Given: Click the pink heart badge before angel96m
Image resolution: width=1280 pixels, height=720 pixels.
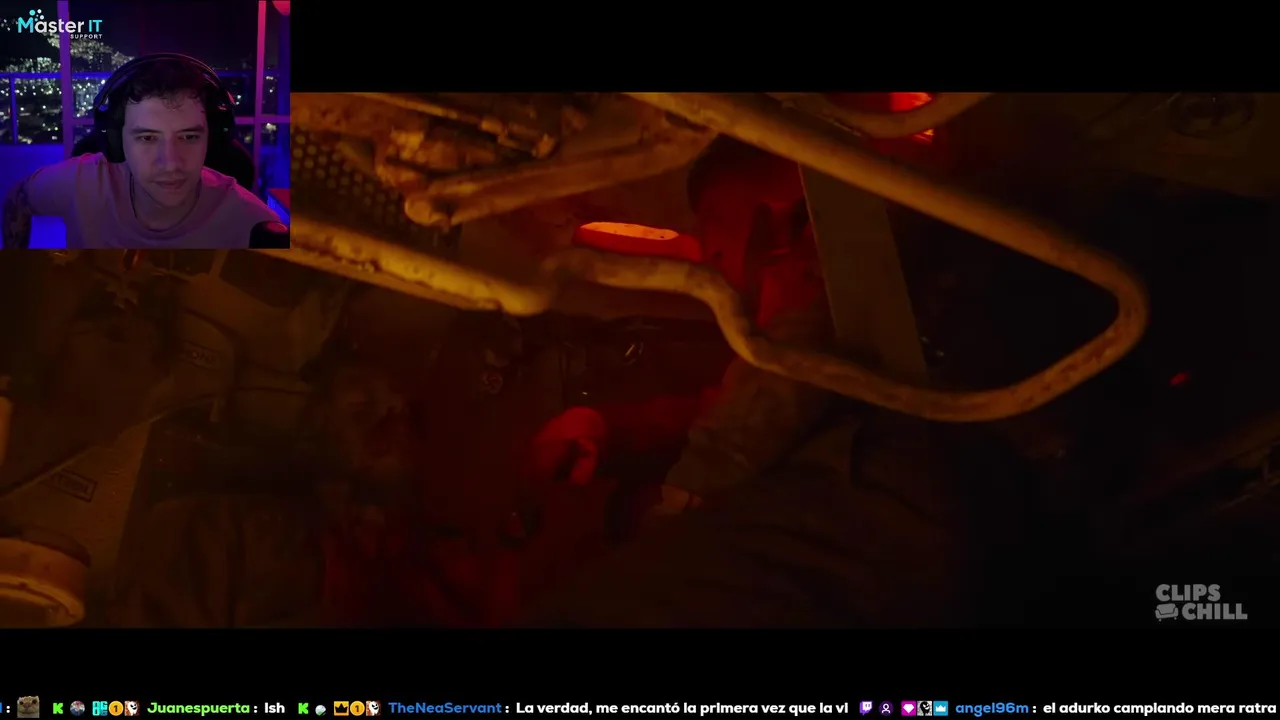Looking at the screenshot, I should coord(909,708).
